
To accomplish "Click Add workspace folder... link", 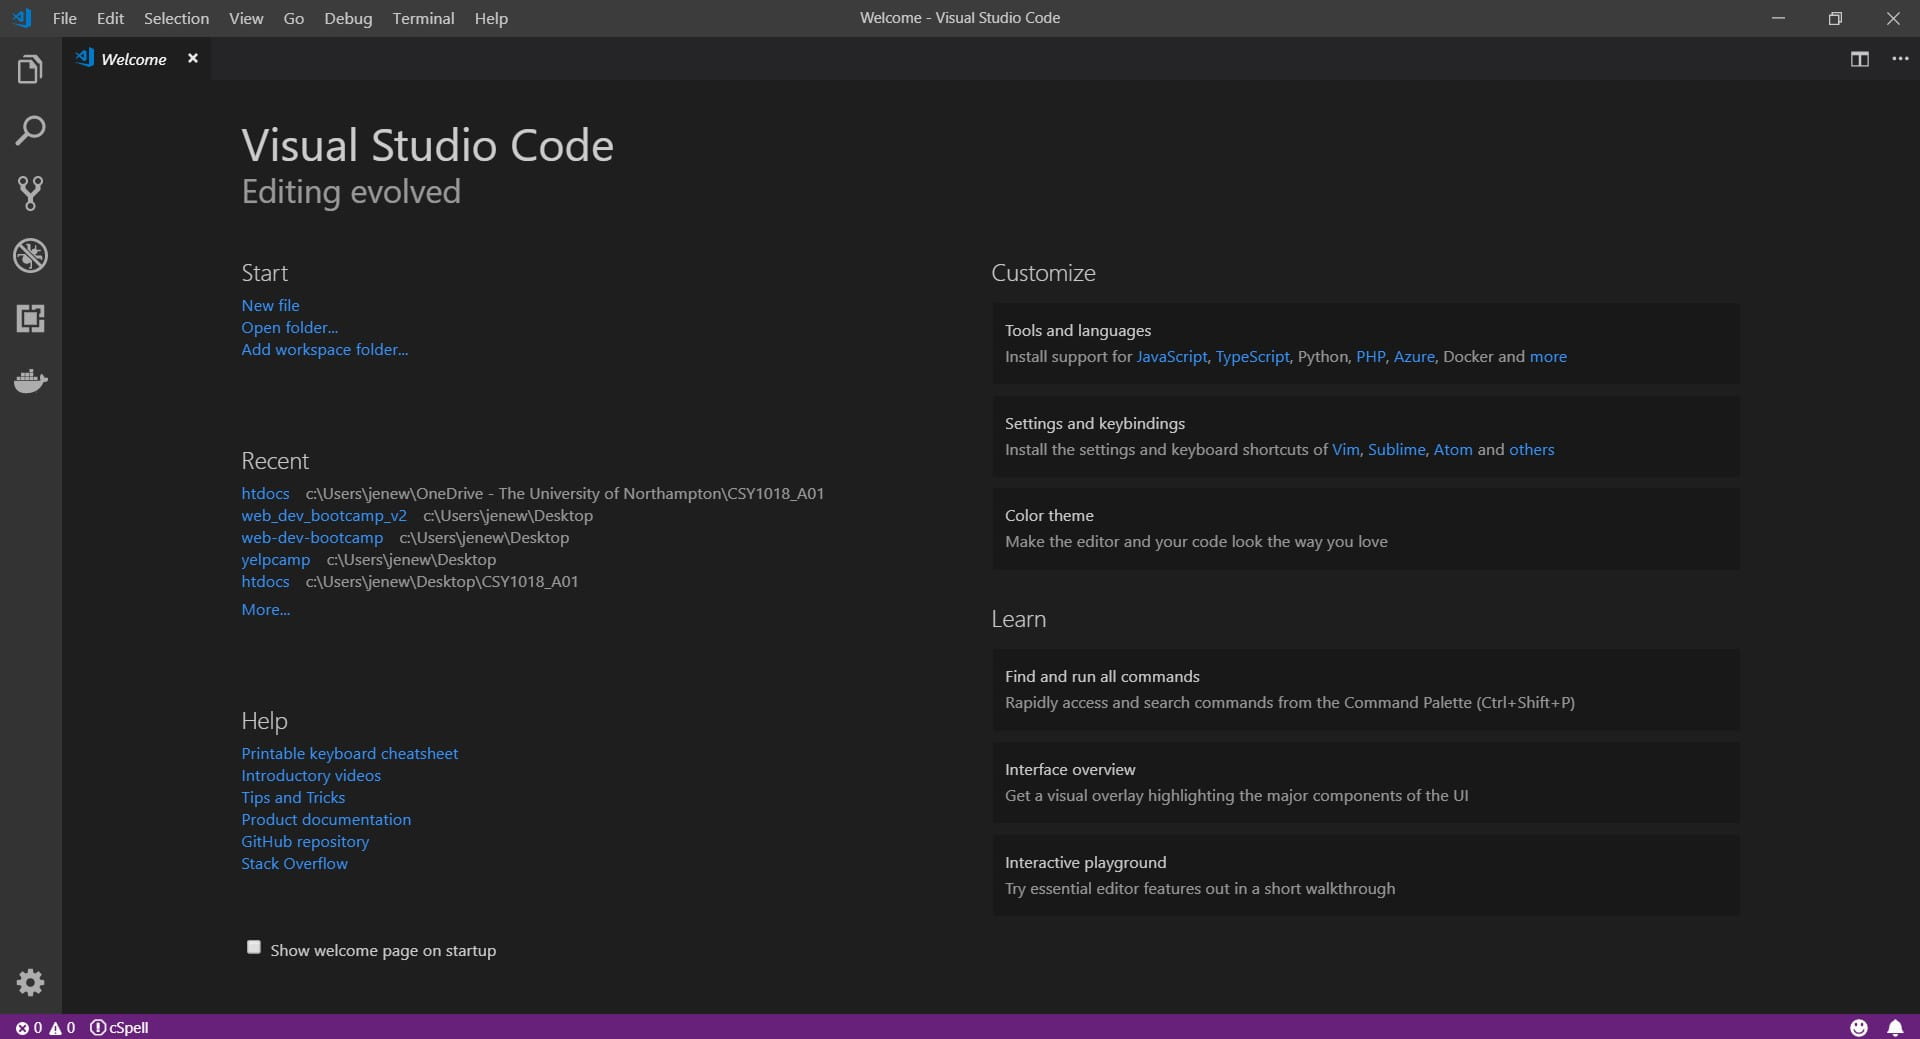I will [324, 349].
